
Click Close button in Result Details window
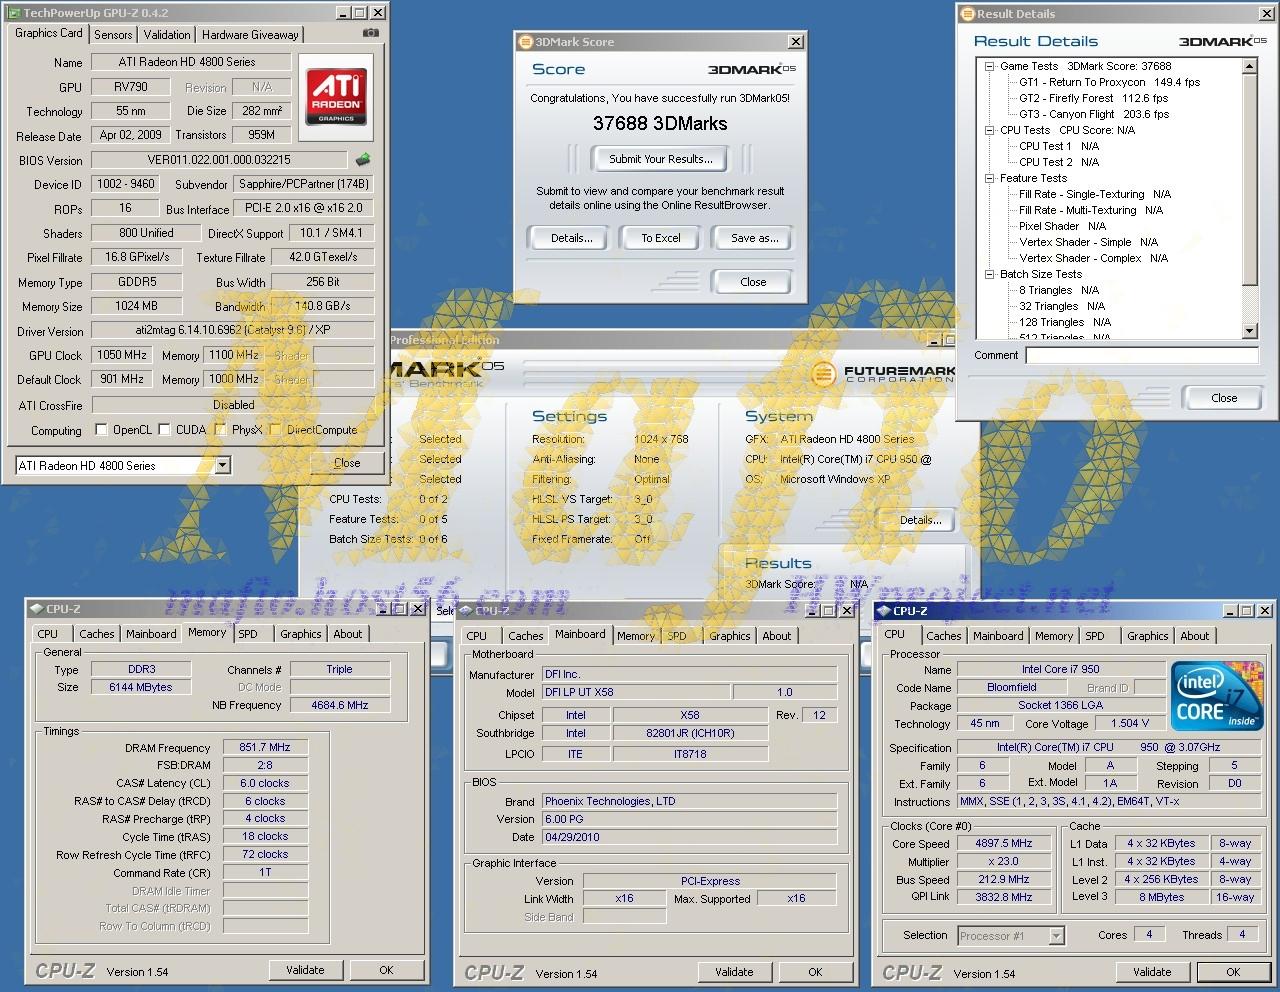click(x=1224, y=398)
